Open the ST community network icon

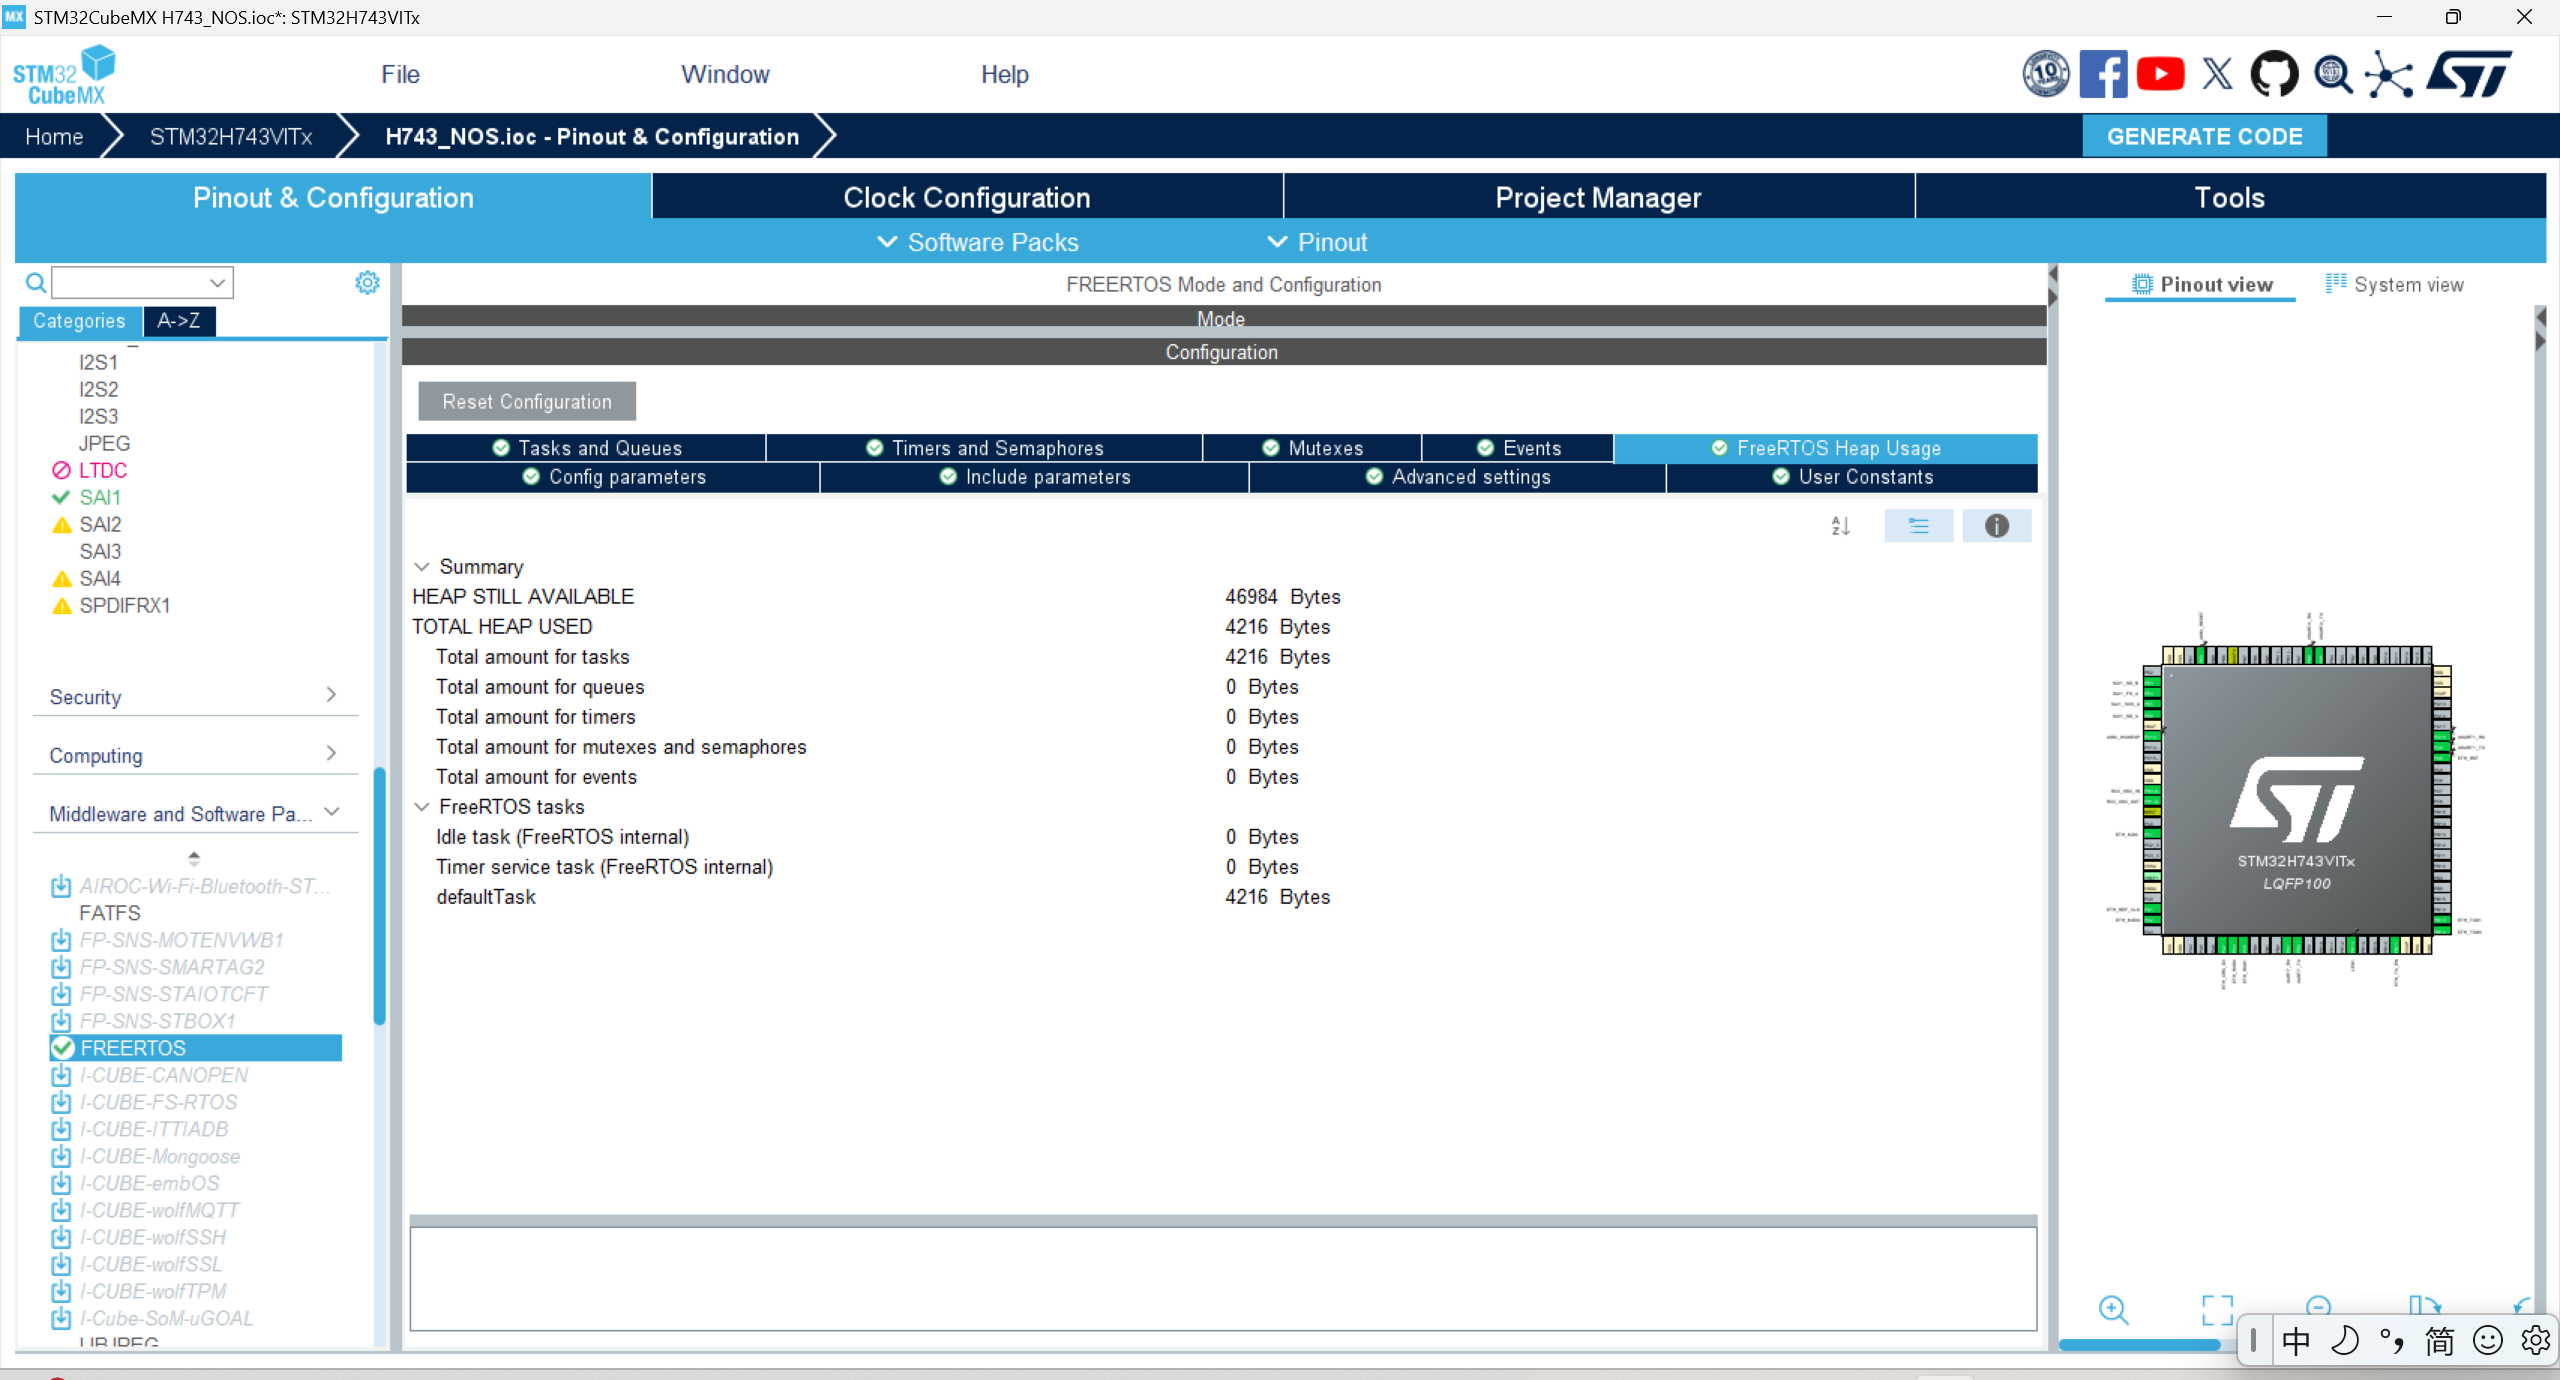tap(2389, 74)
